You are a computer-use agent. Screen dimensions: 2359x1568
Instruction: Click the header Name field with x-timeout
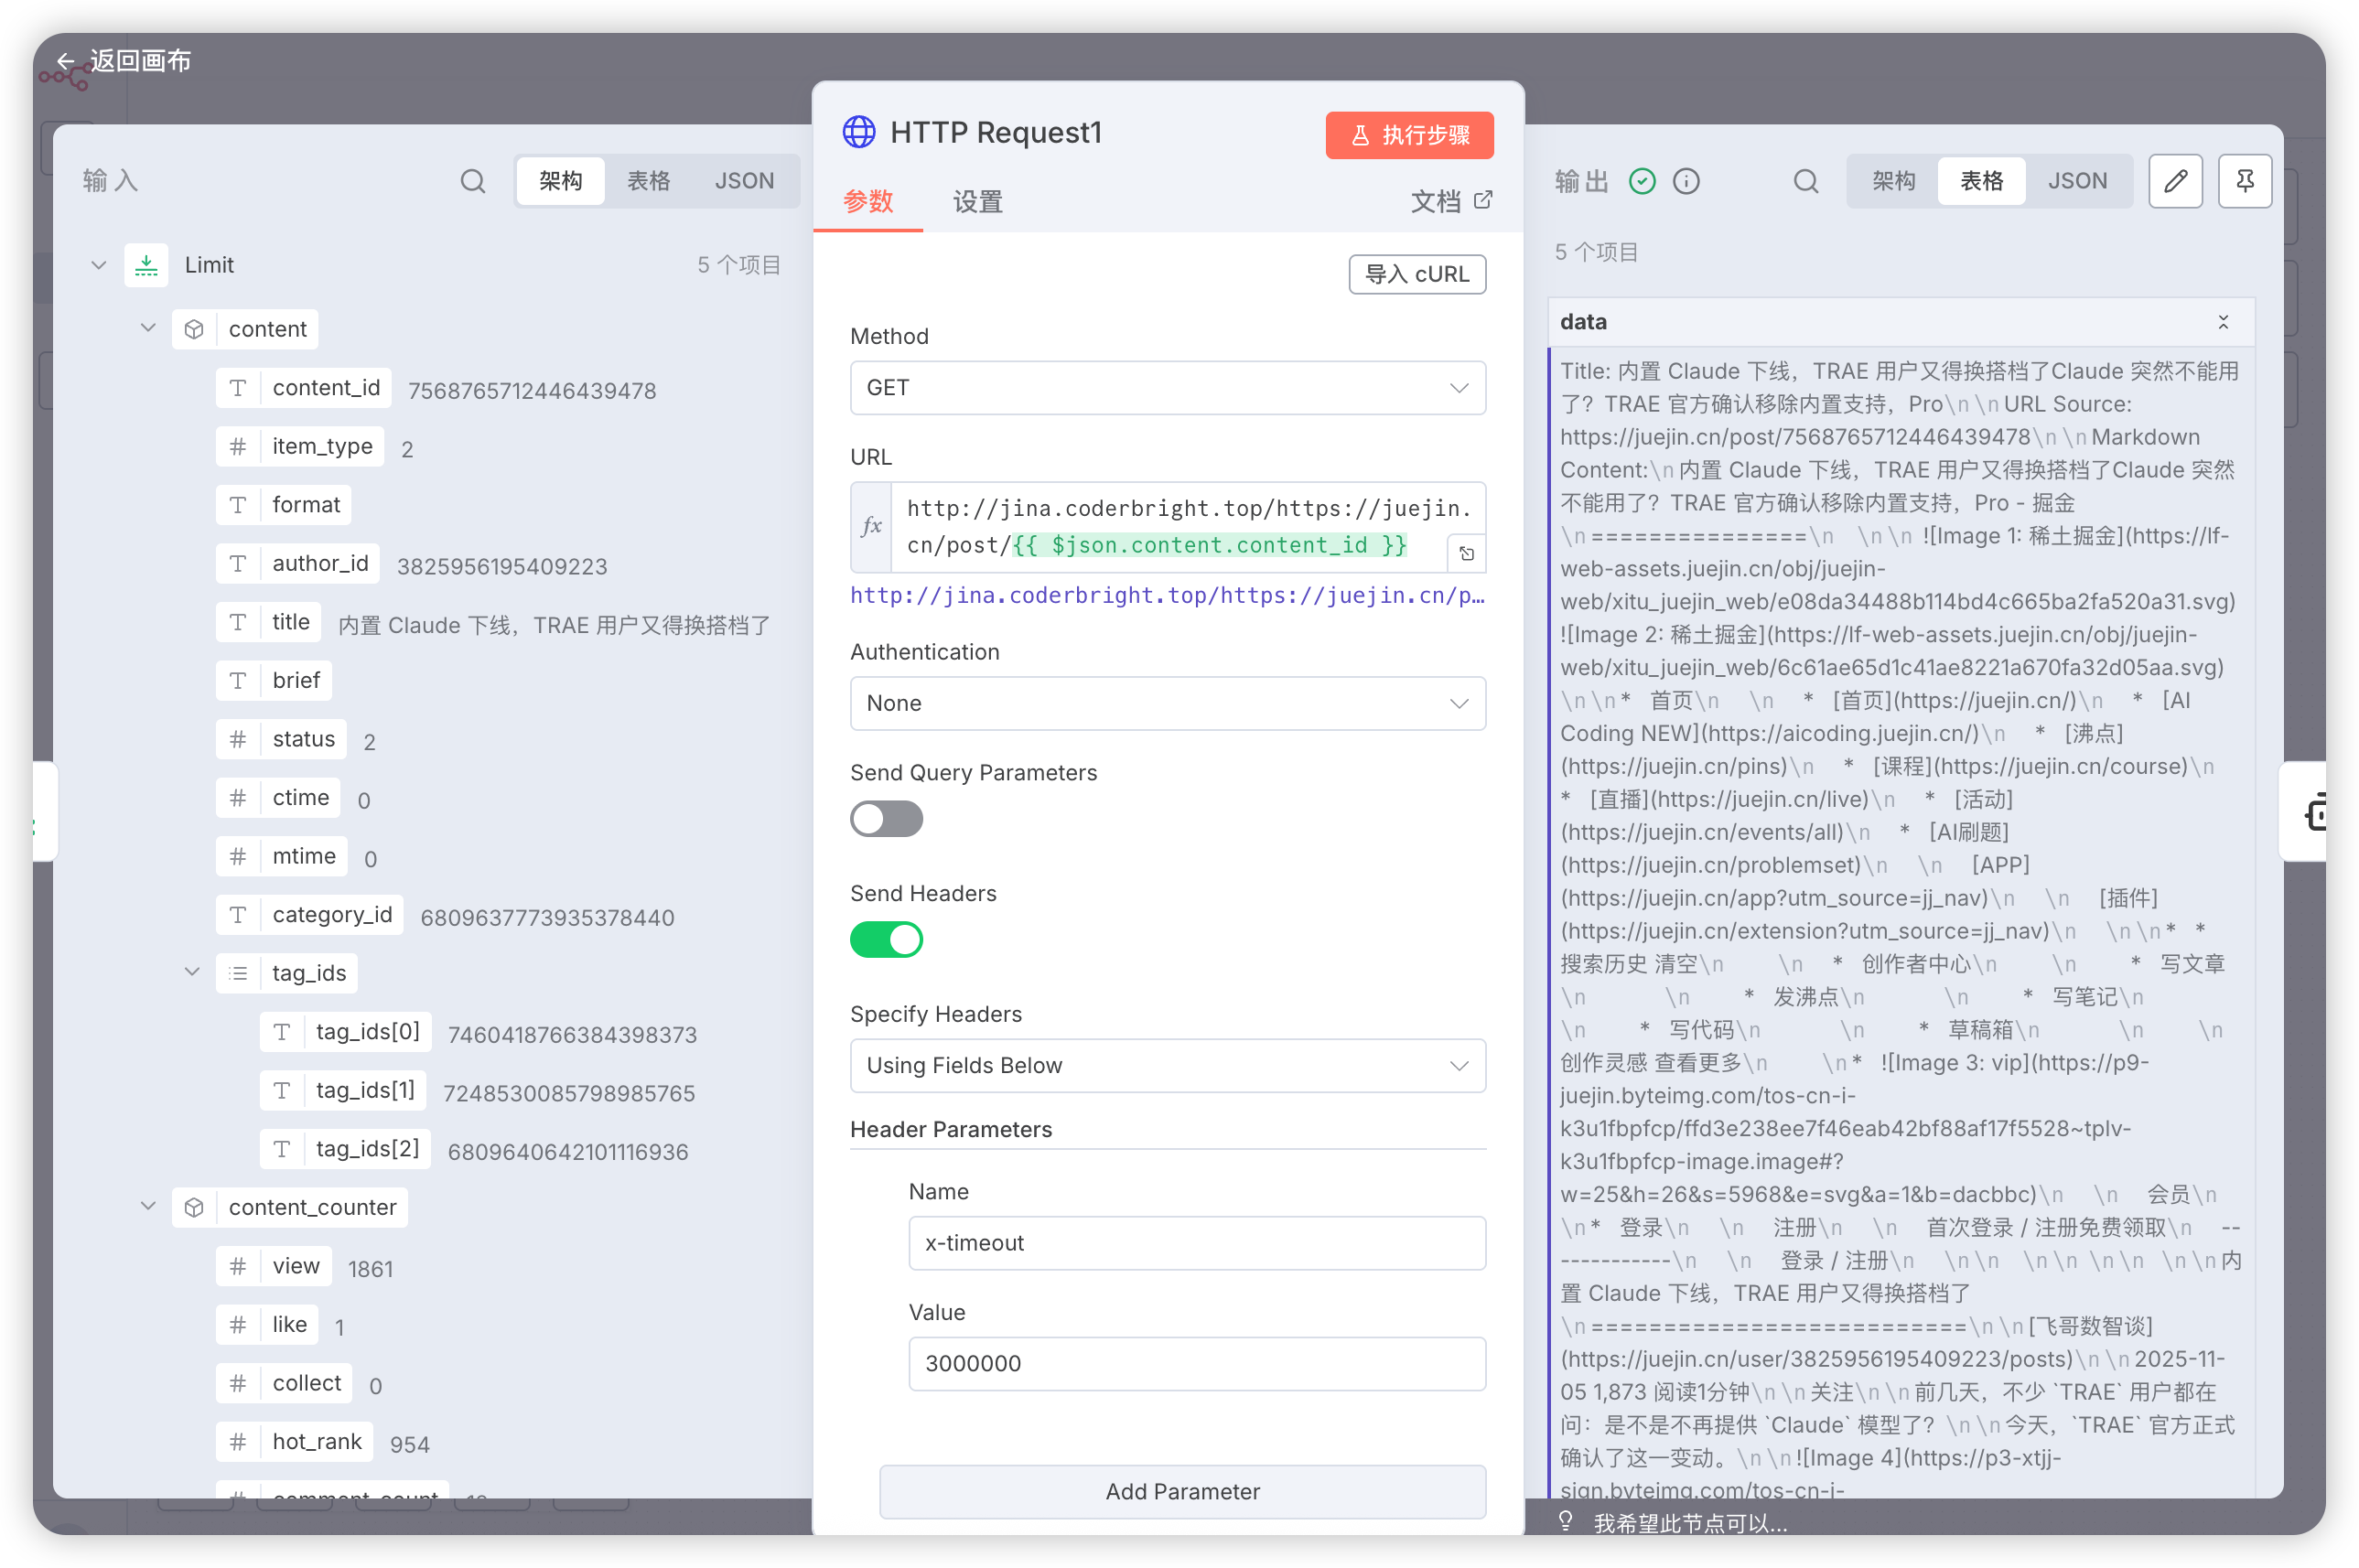tap(1196, 1243)
